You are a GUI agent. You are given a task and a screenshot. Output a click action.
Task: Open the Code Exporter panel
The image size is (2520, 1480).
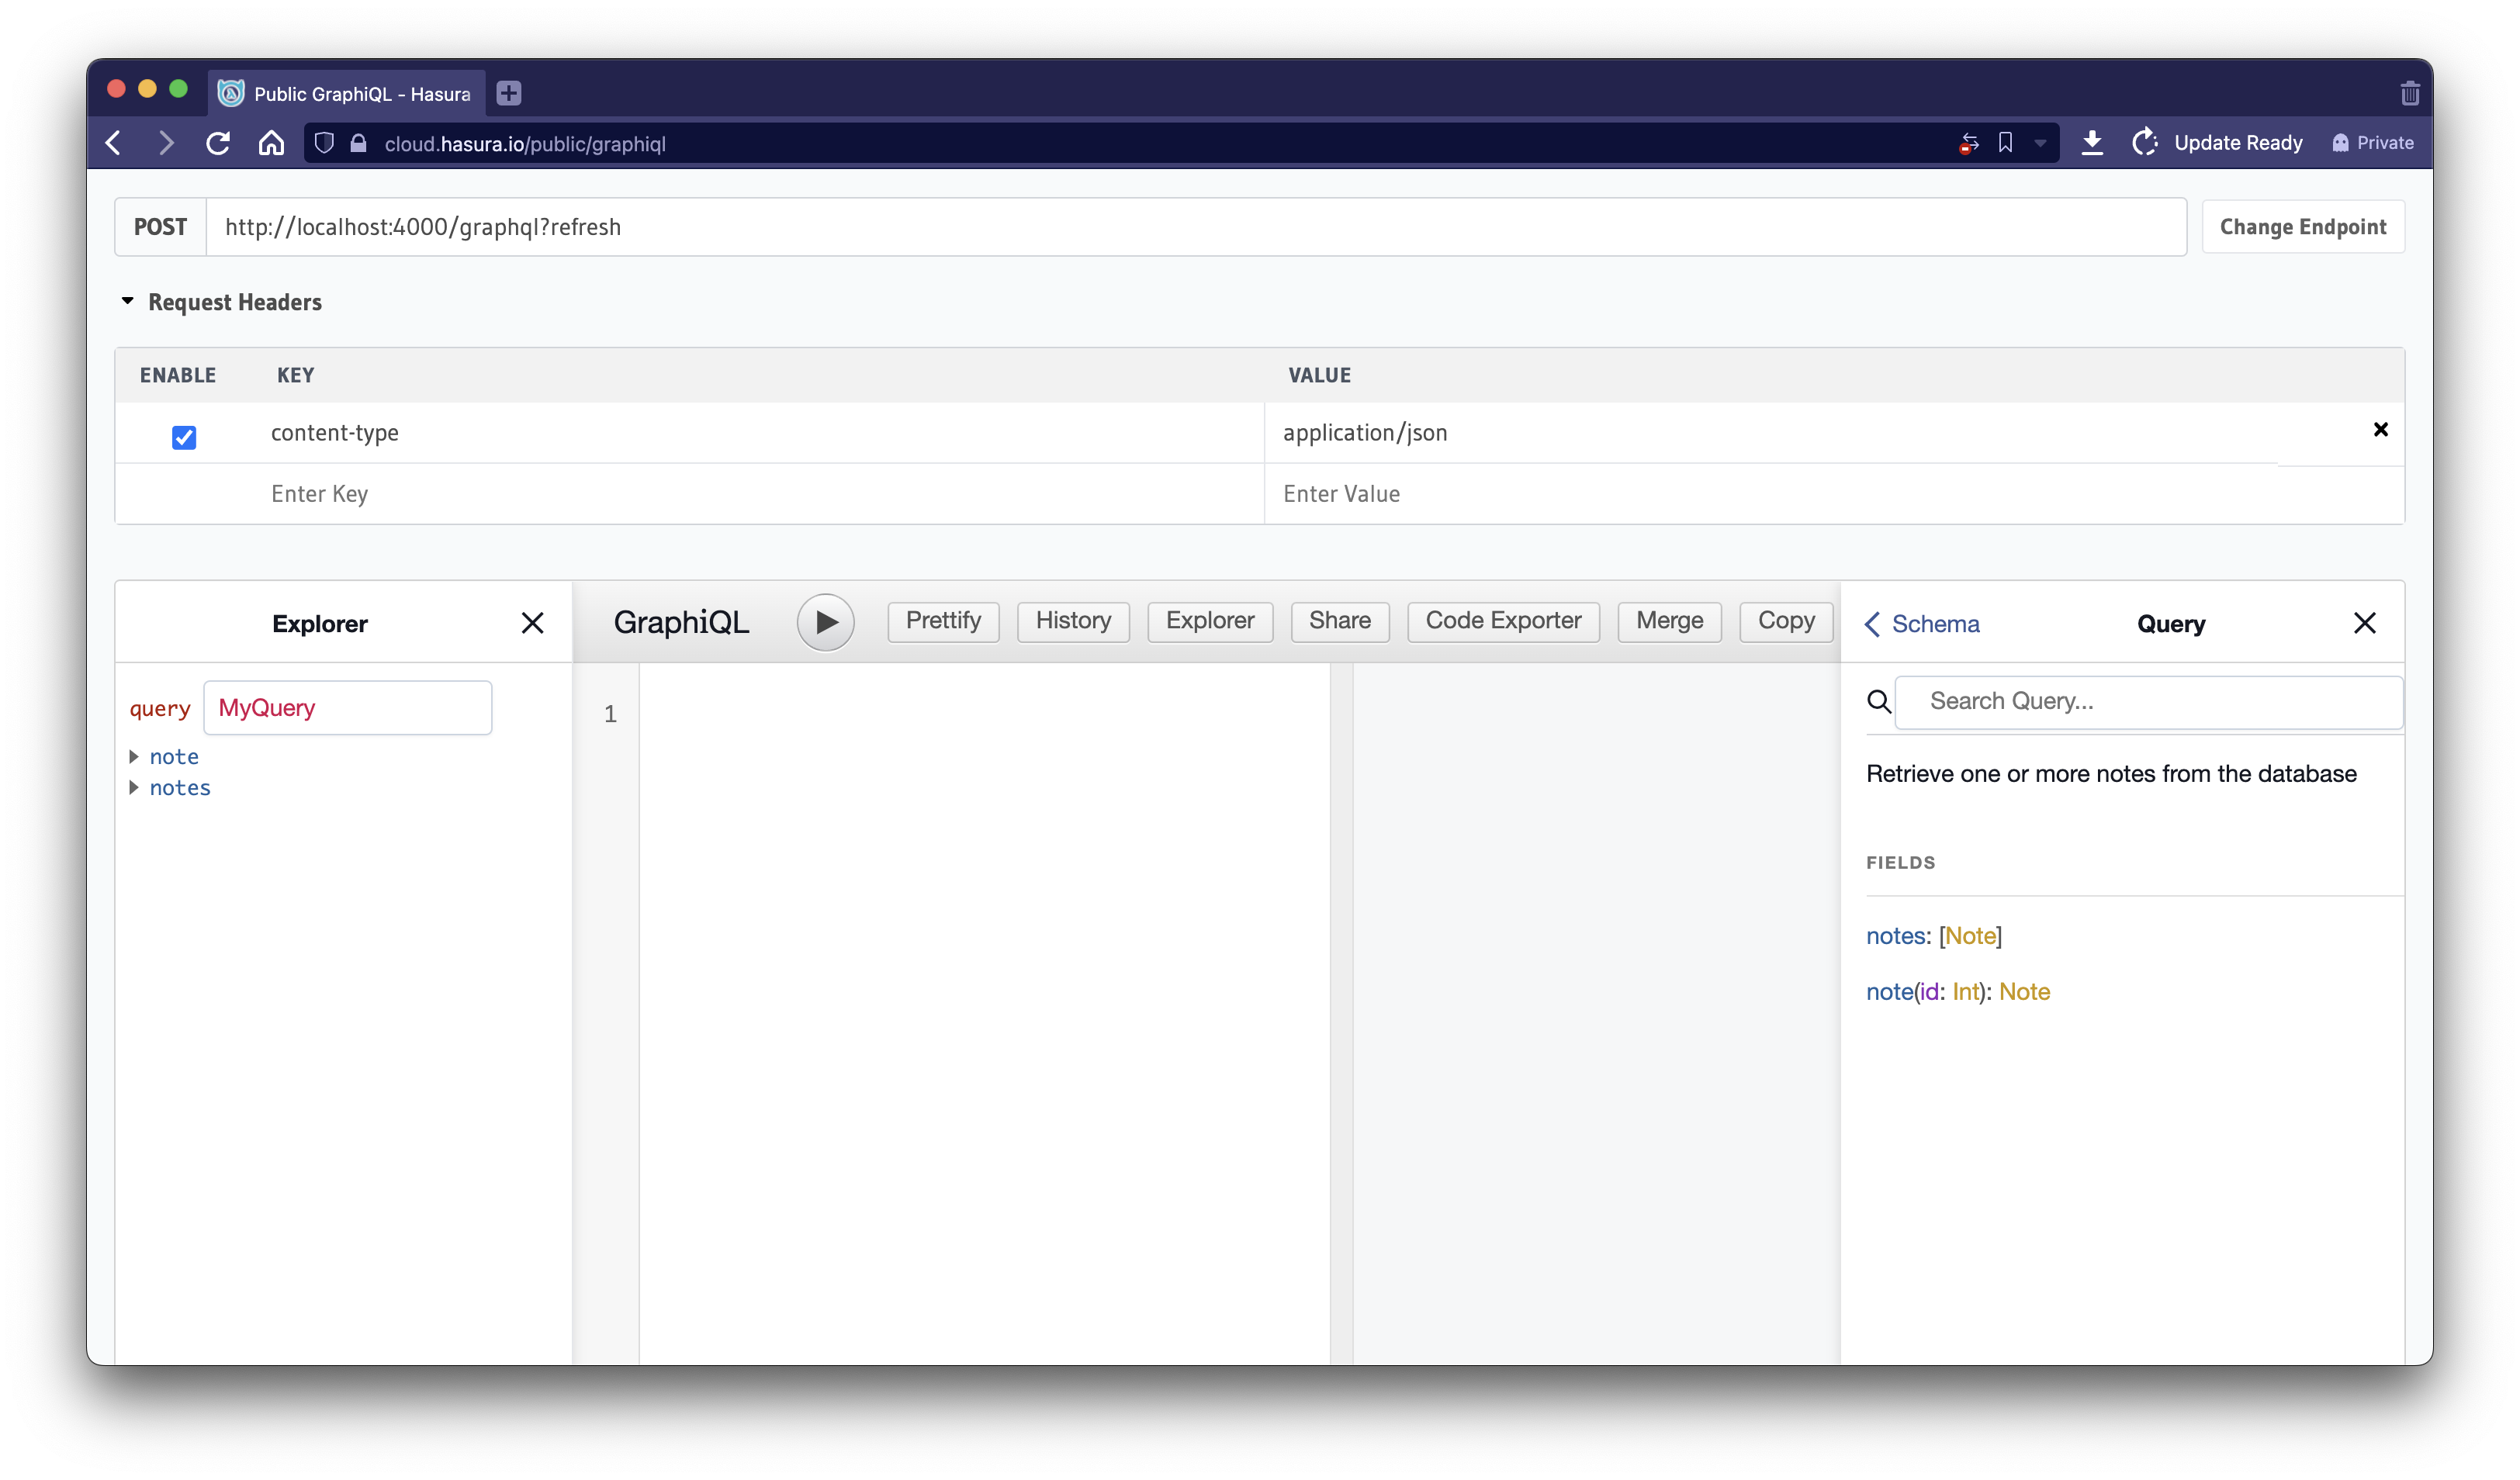click(x=1503, y=622)
